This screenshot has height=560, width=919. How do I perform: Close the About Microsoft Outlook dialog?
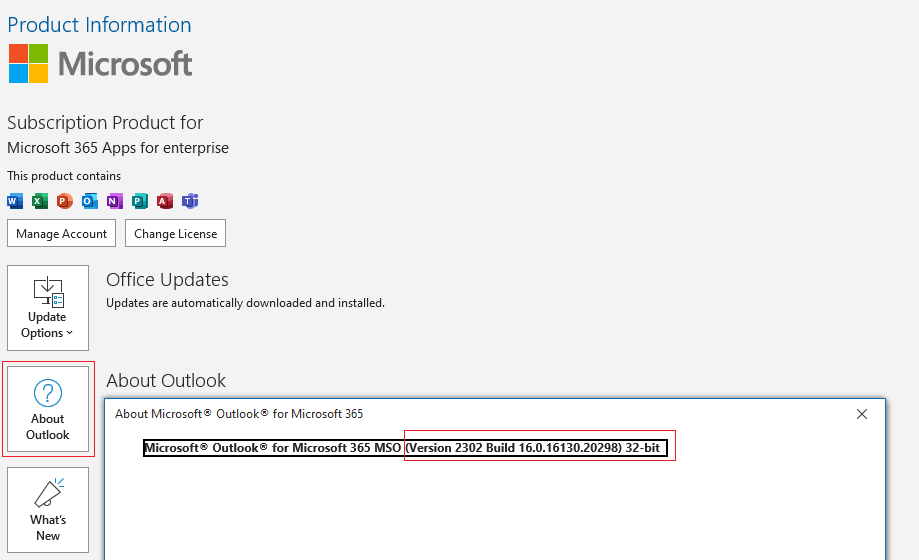tap(862, 414)
